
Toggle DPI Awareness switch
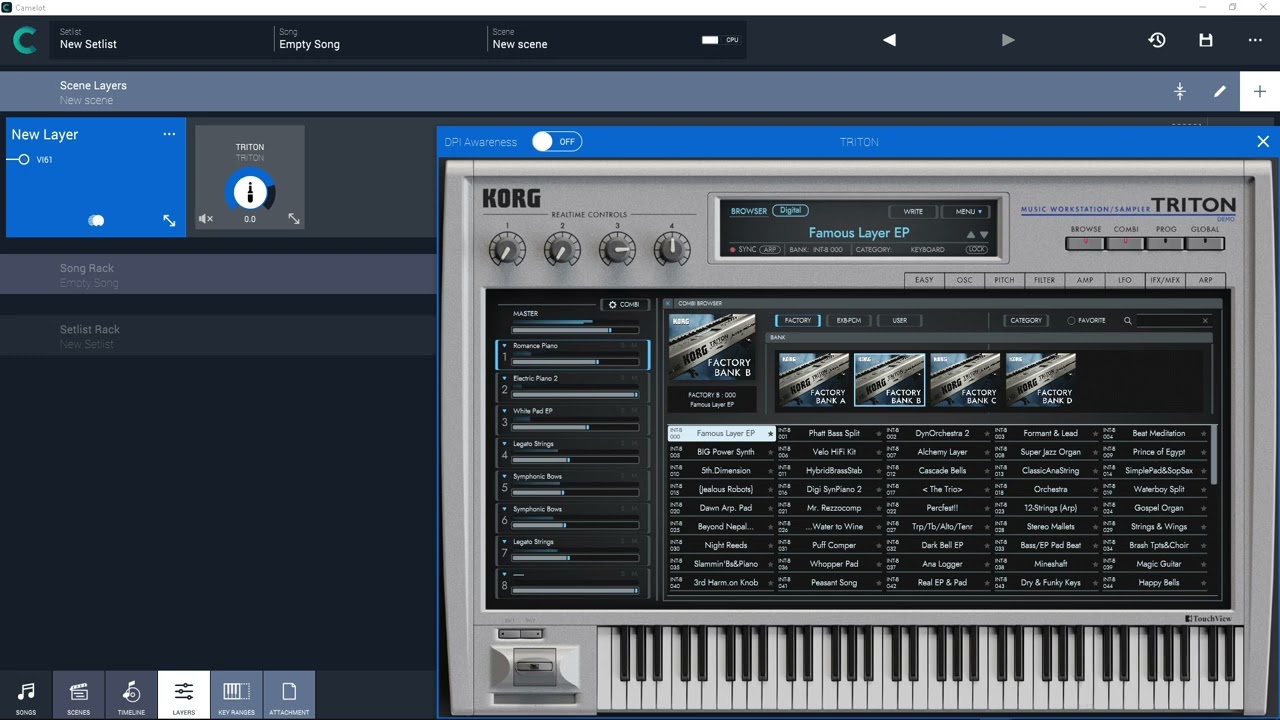tap(556, 142)
